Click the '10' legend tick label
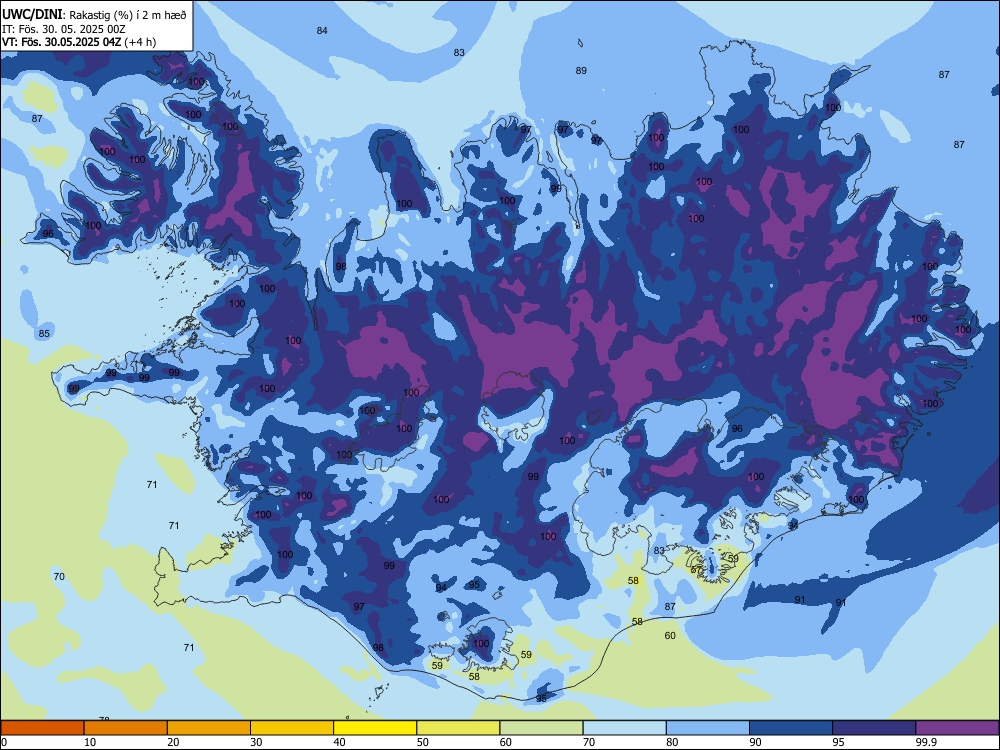This screenshot has width=1000, height=750. click(90, 742)
